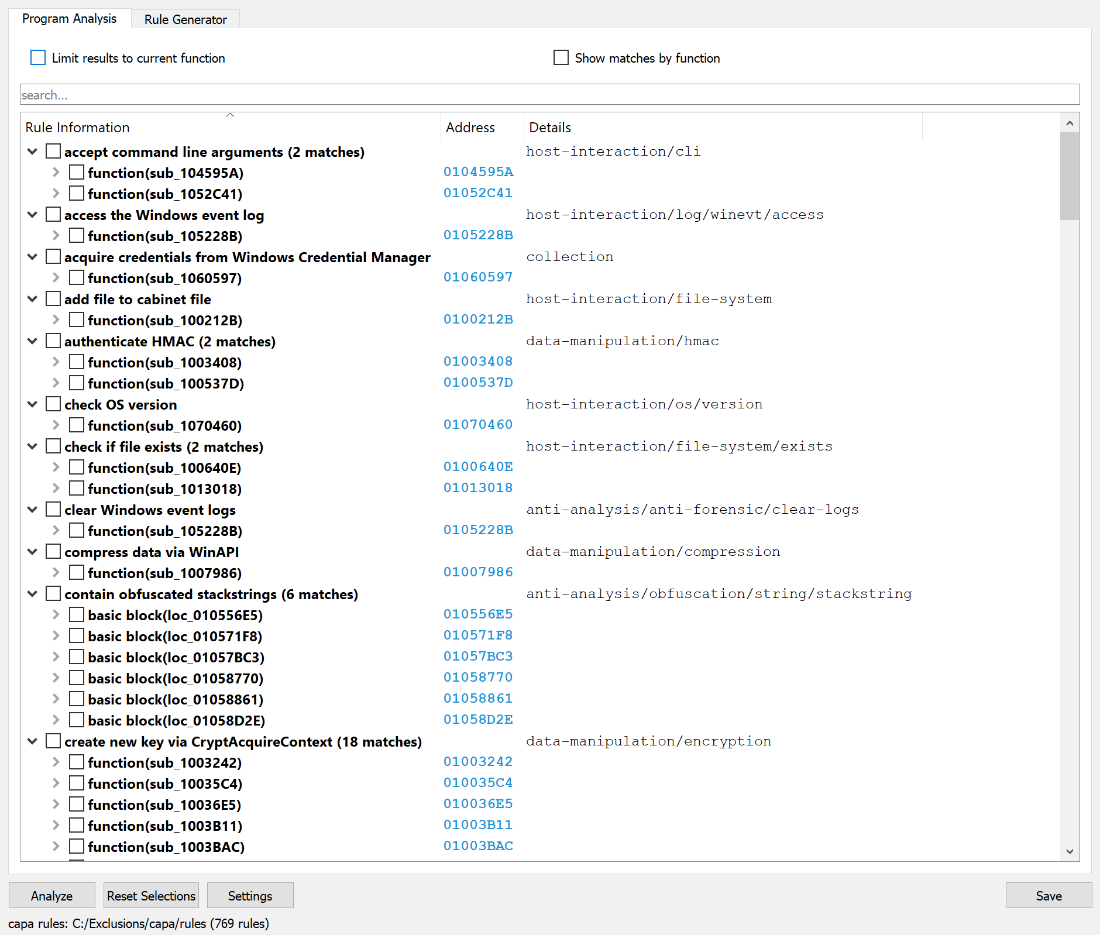Collapse the check if file exists rule

click(x=32, y=446)
